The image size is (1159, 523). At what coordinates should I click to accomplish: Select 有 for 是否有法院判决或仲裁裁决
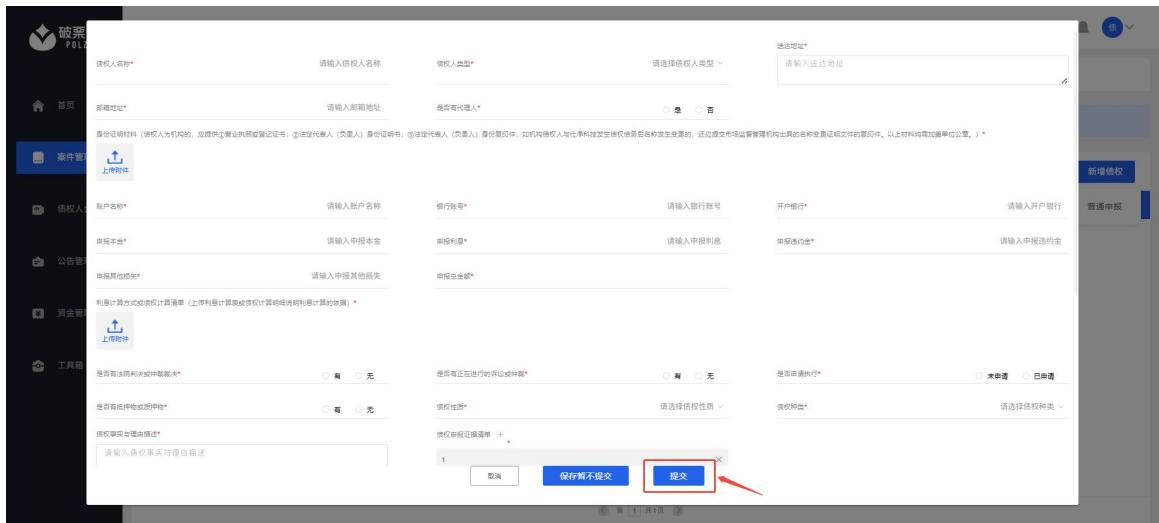click(326, 376)
